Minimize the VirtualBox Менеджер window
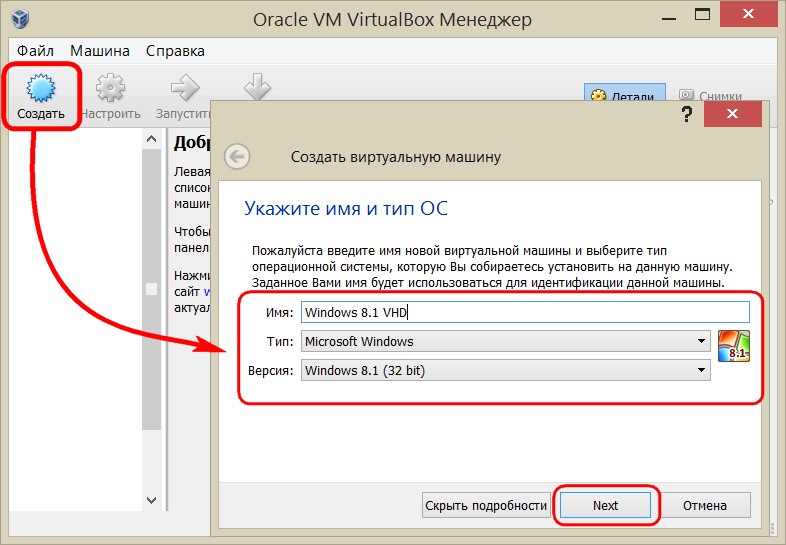The height and width of the screenshot is (545, 786). [669, 18]
